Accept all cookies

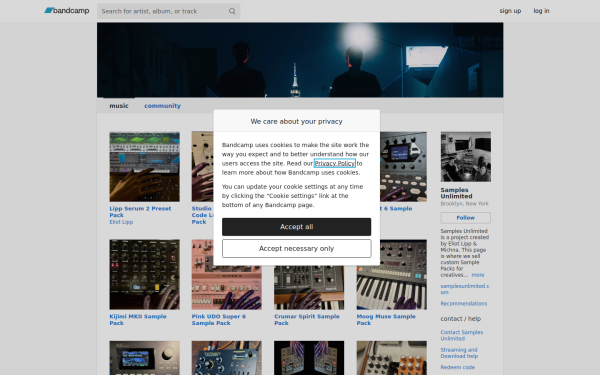(297, 227)
